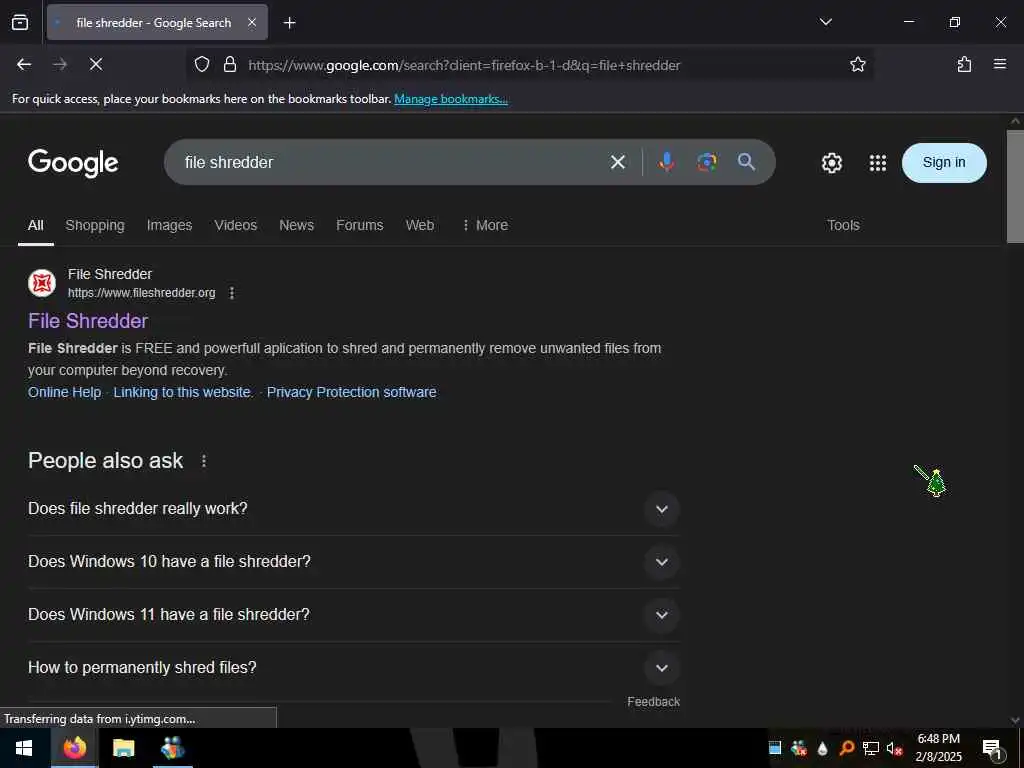Screen dimensions: 1024x768
Task: Click the File Shredder site favicon
Action: [x=42, y=283]
